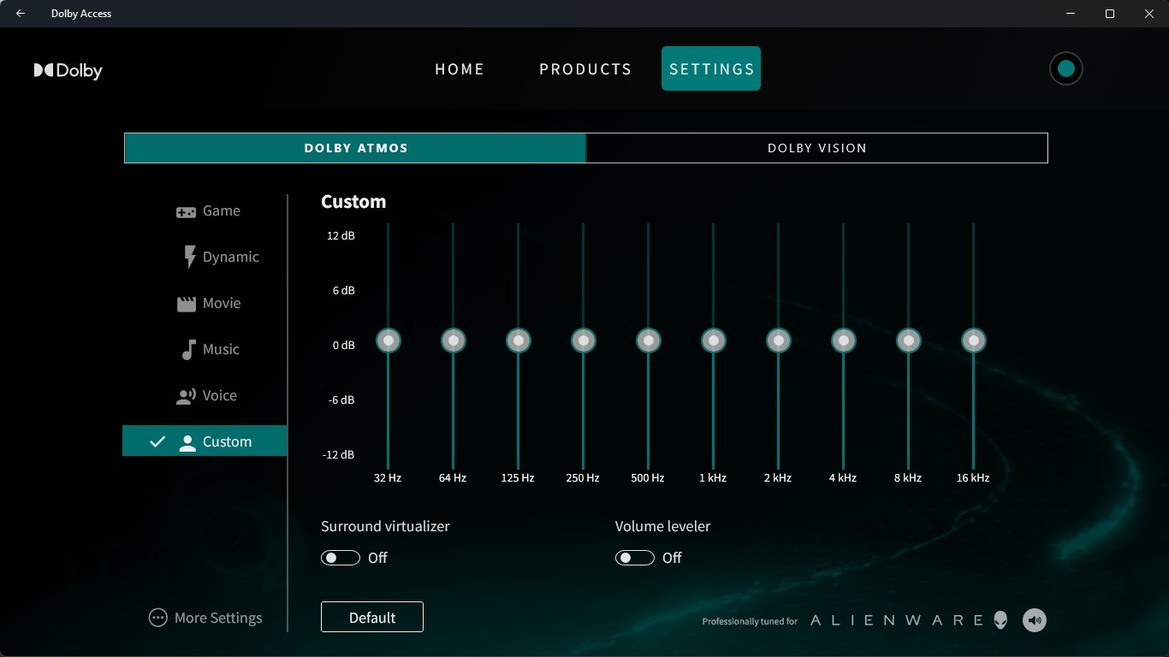Click the Alienware alien head logo
Screen dimensions: 1169x657
tap(1001, 620)
